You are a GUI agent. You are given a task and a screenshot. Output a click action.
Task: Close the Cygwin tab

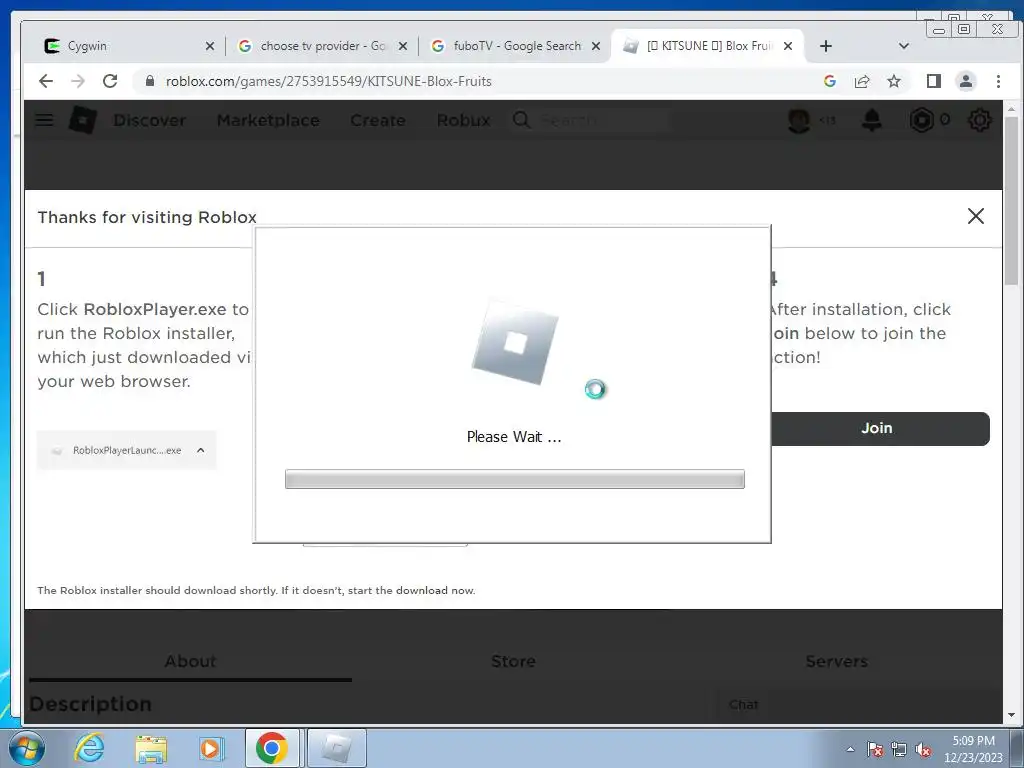pos(210,46)
